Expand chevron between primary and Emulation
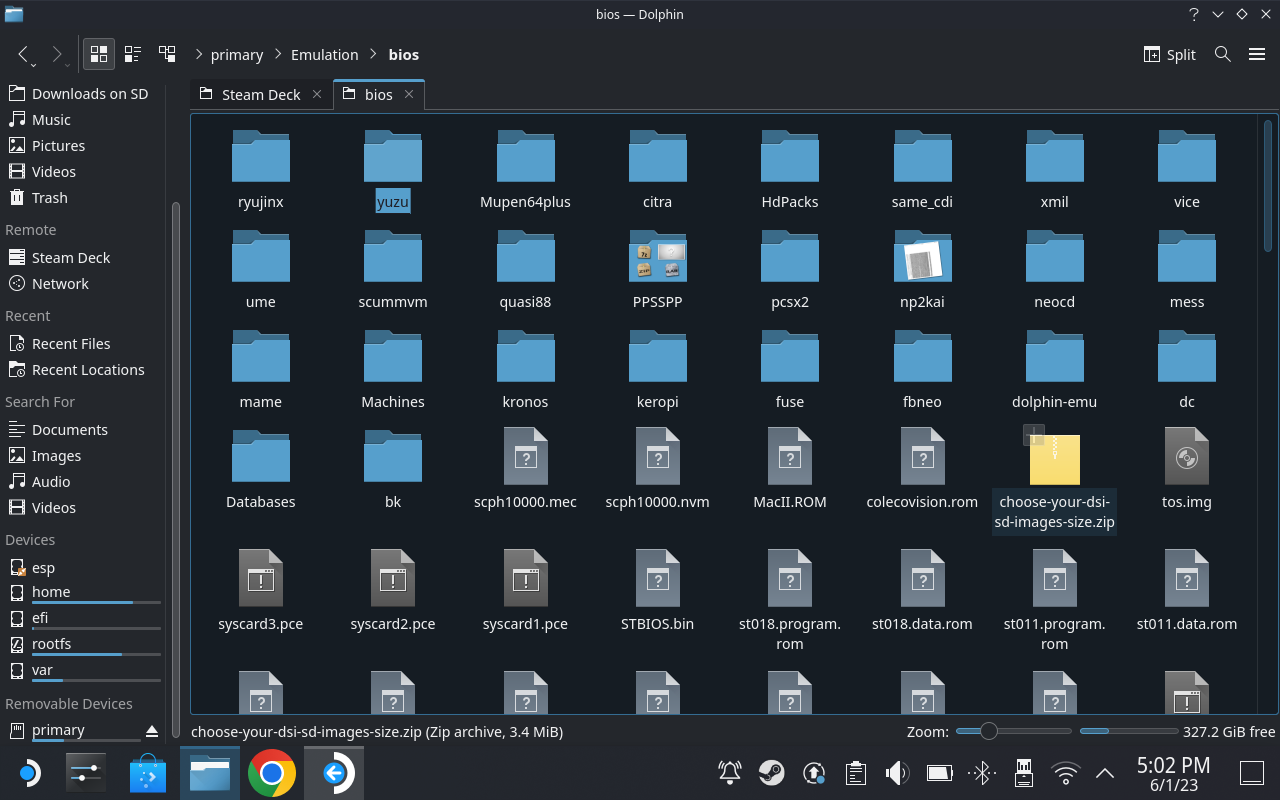Viewport: 1280px width, 800px height. (x=277, y=55)
